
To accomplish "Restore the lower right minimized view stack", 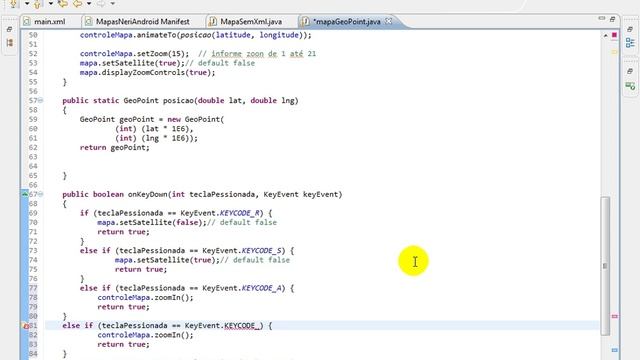I will point(630,71).
